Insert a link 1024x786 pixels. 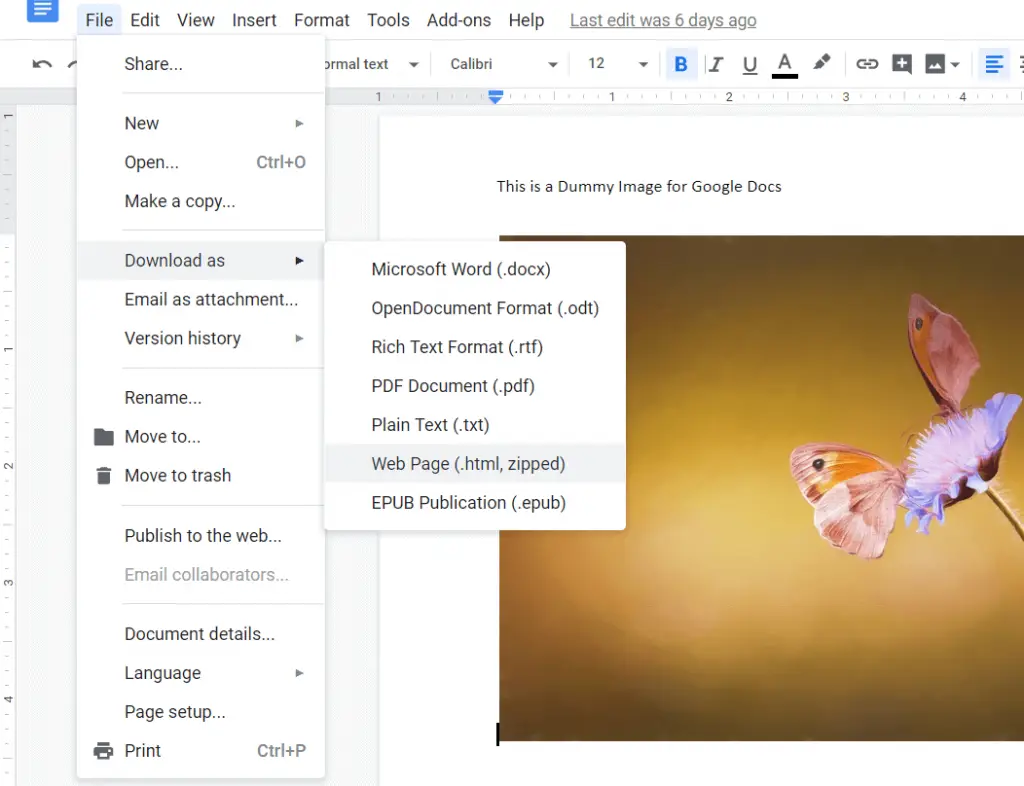coord(866,63)
